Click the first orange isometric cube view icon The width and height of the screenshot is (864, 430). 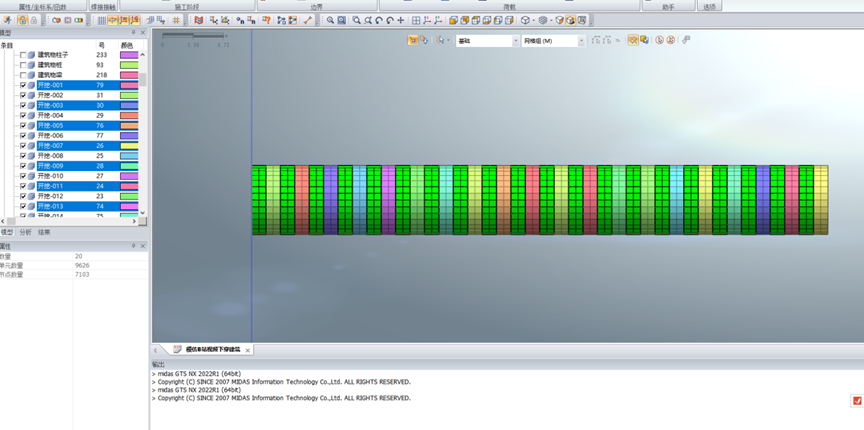[453, 20]
